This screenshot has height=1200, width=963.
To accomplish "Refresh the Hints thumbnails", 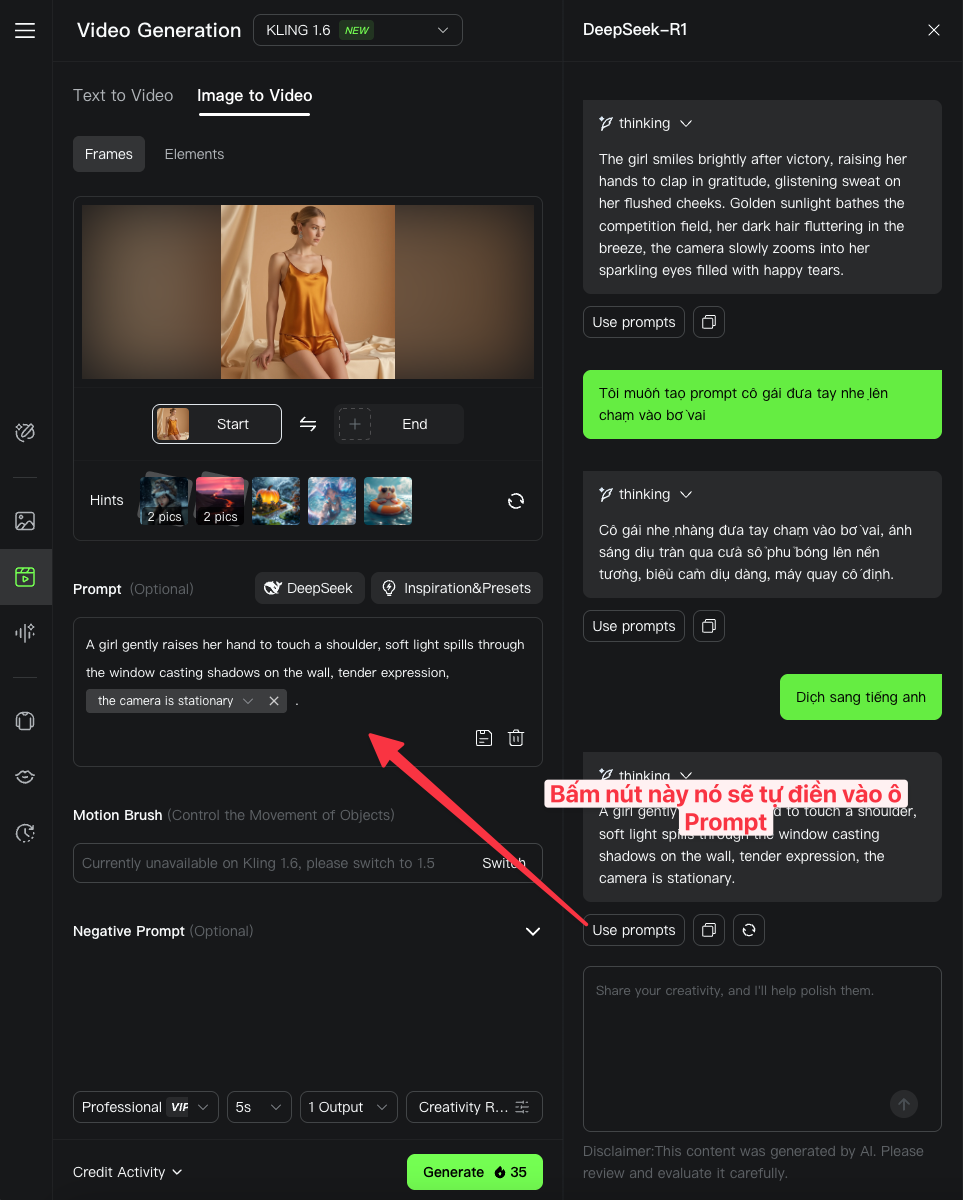I will click(516, 501).
